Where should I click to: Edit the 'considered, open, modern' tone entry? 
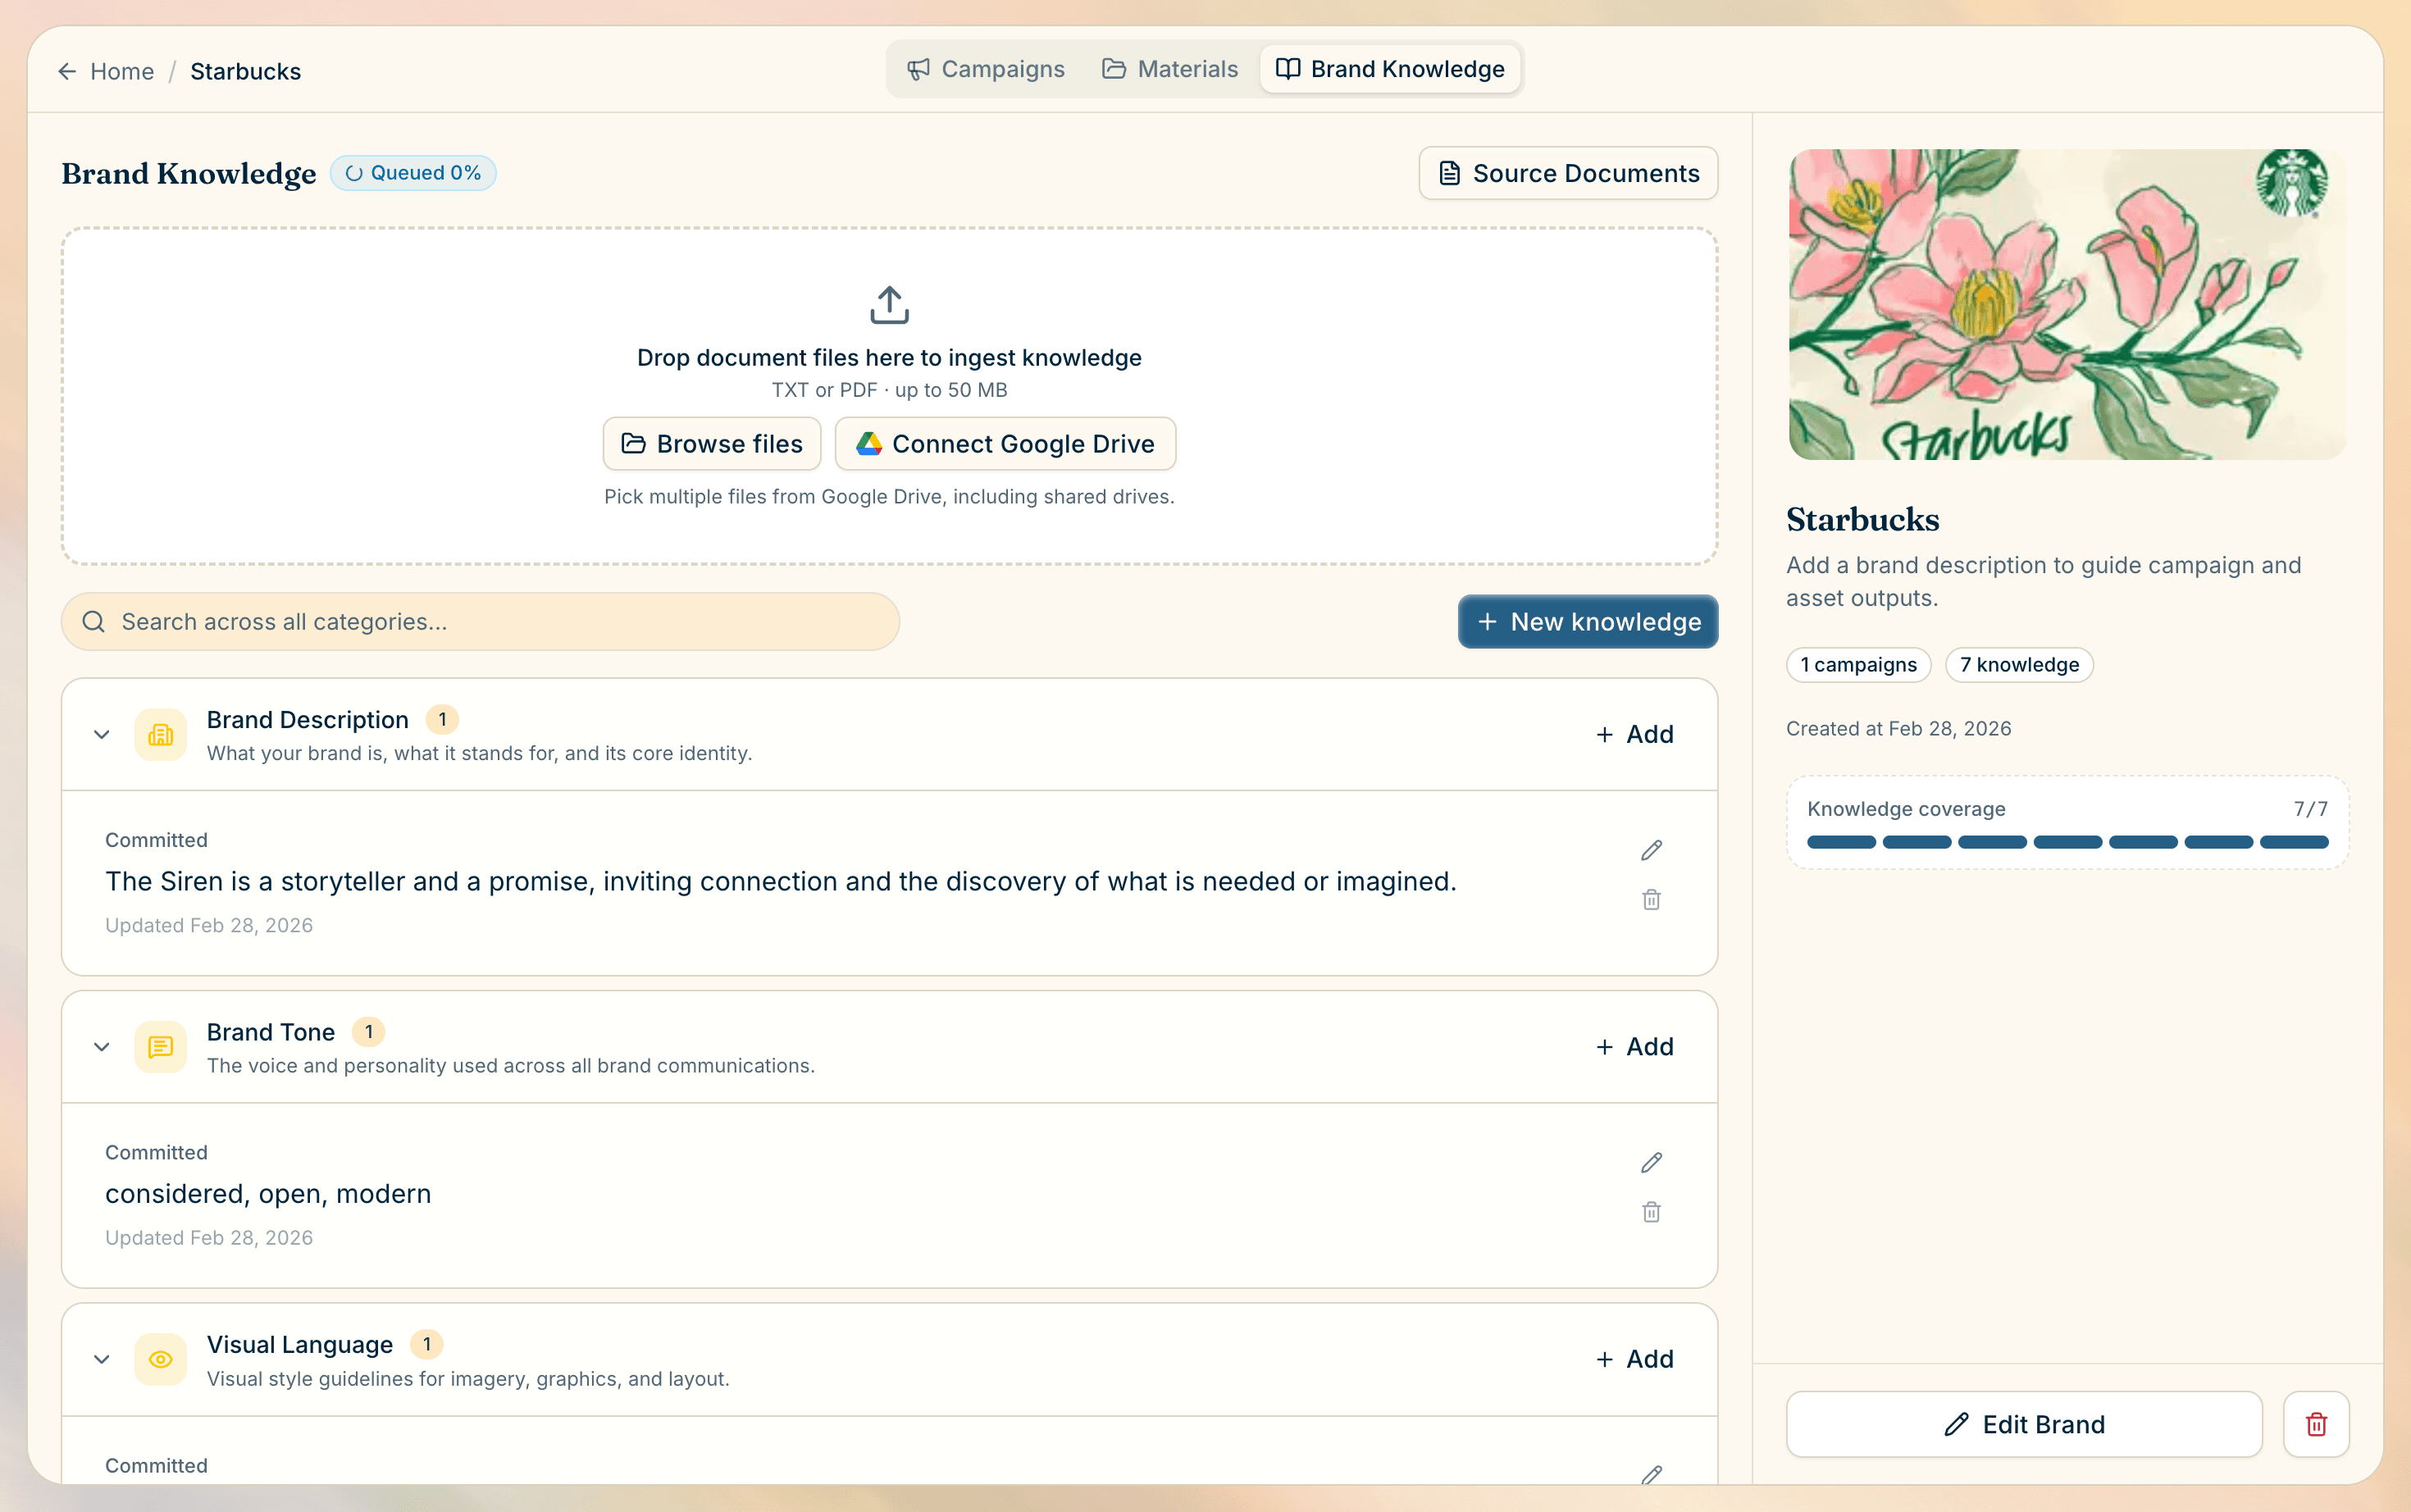pos(1651,1163)
